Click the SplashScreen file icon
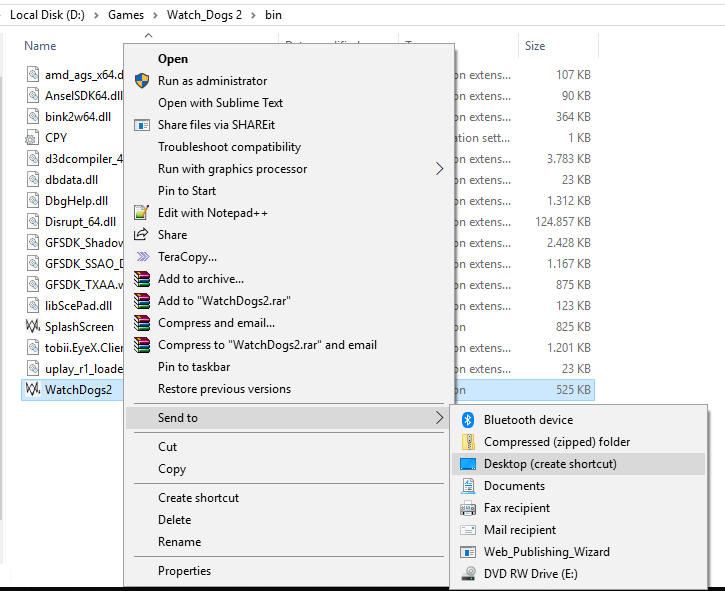The image size is (725, 591). pos(32,326)
